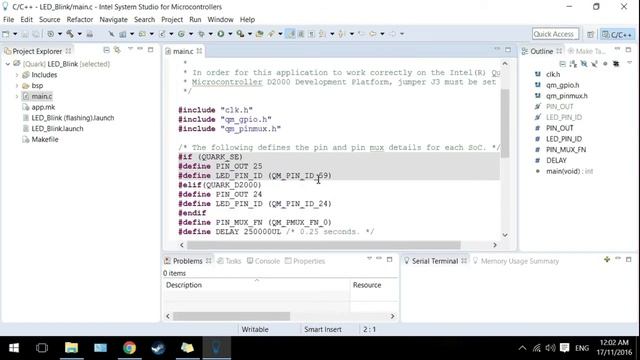Toggle block selection mode toolbar button
This screenshot has width=640, height=360.
[301, 34]
